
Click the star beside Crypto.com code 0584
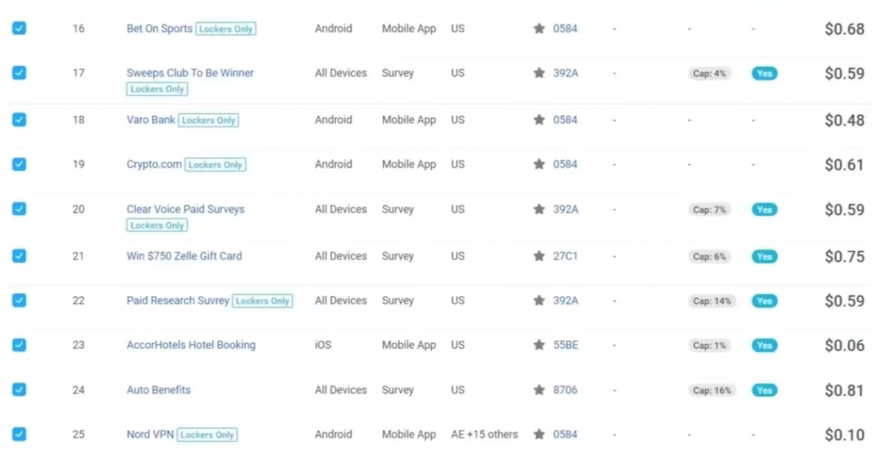(x=539, y=165)
